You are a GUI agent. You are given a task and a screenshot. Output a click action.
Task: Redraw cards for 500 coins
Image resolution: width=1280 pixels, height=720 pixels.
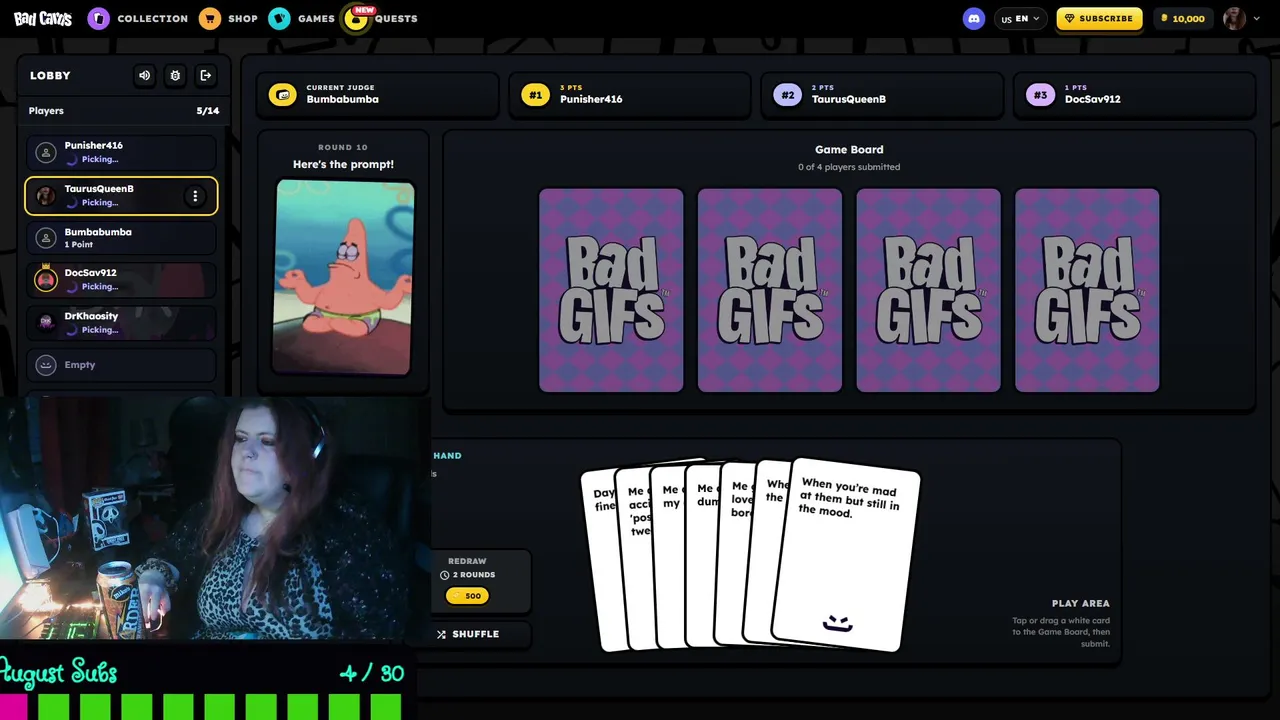click(467, 596)
